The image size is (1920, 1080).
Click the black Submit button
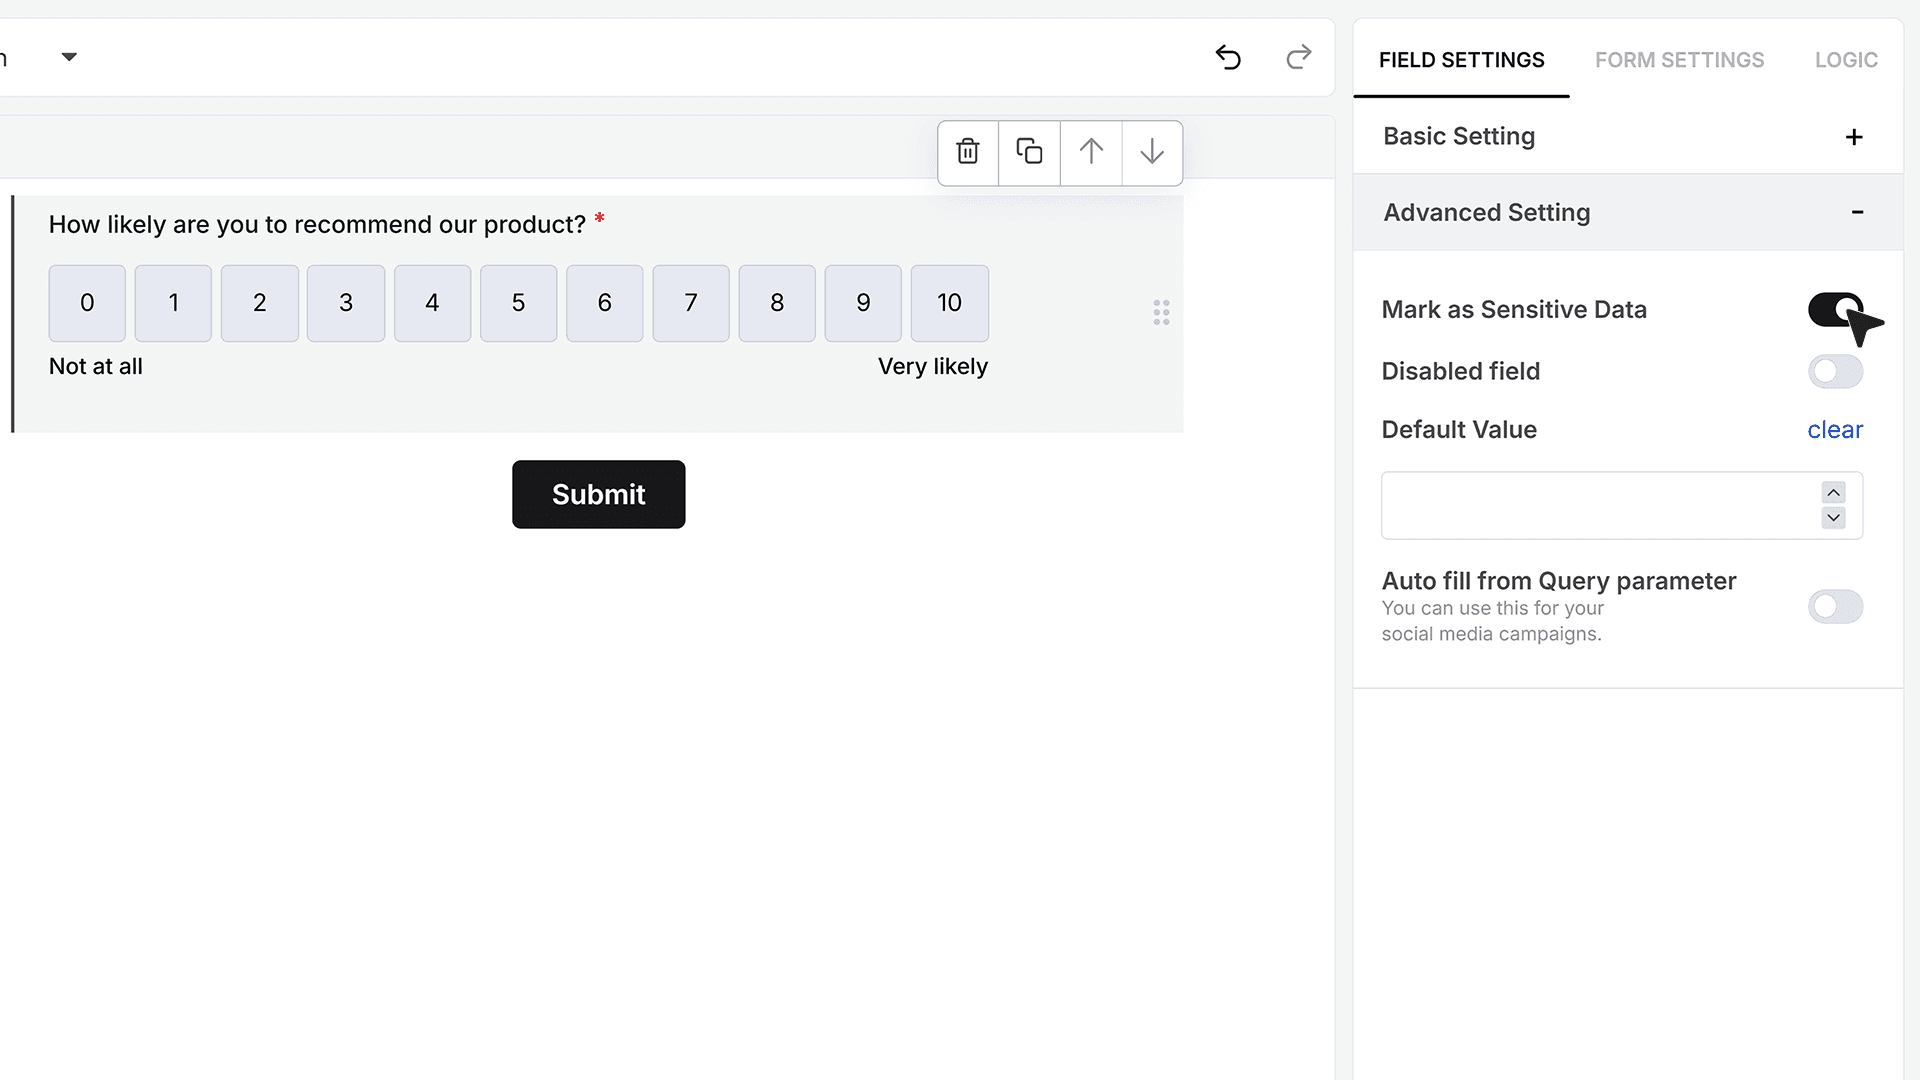[x=598, y=494]
